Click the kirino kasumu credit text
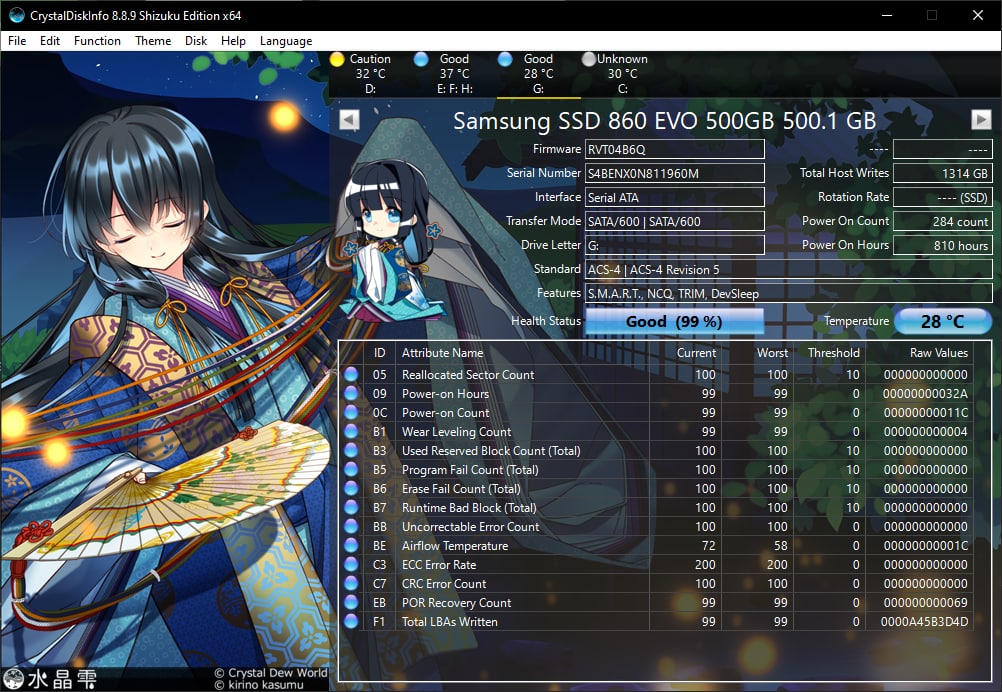Viewport: 1002px width, 692px height. 259,685
